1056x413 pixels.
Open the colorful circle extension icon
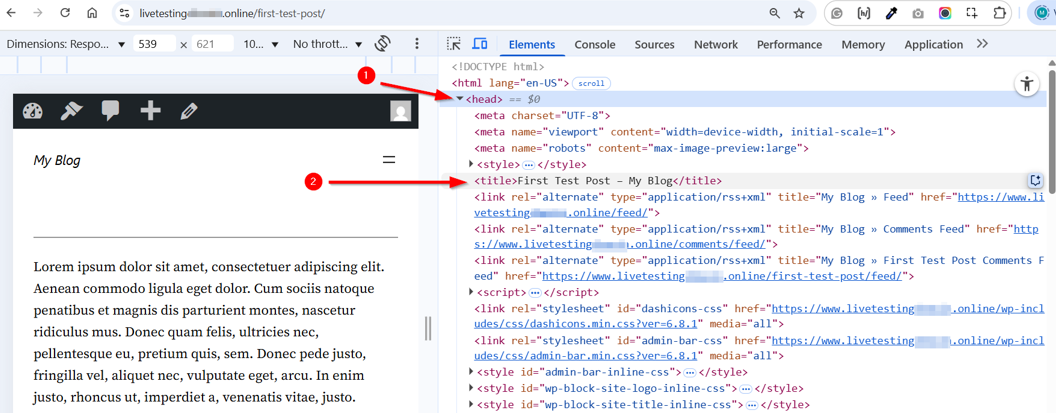[945, 13]
